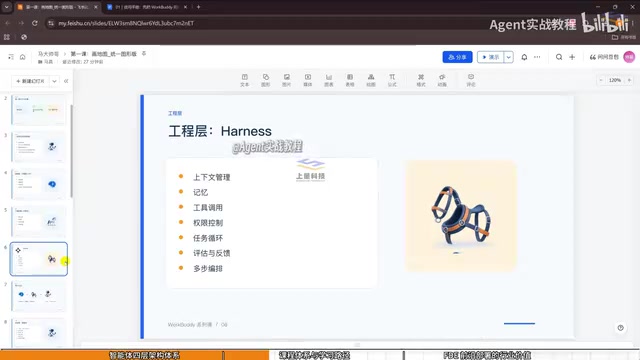Click the bullet text 记忆
This screenshot has width=640, height=360.
pos(200,192)
